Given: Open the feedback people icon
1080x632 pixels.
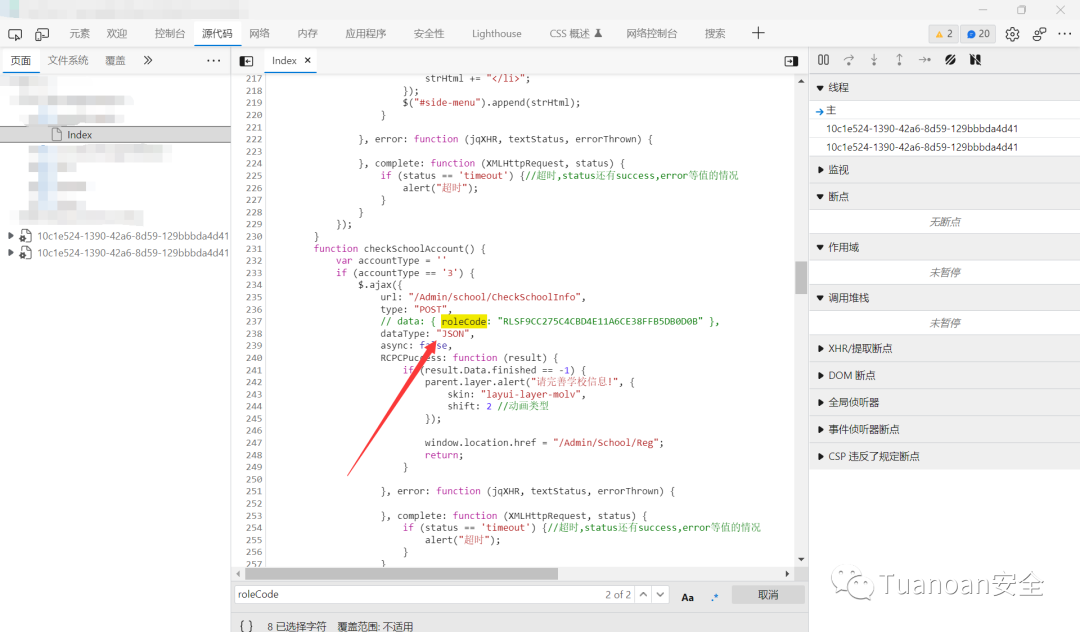Looking at the screenshot, I should 1039,34.
